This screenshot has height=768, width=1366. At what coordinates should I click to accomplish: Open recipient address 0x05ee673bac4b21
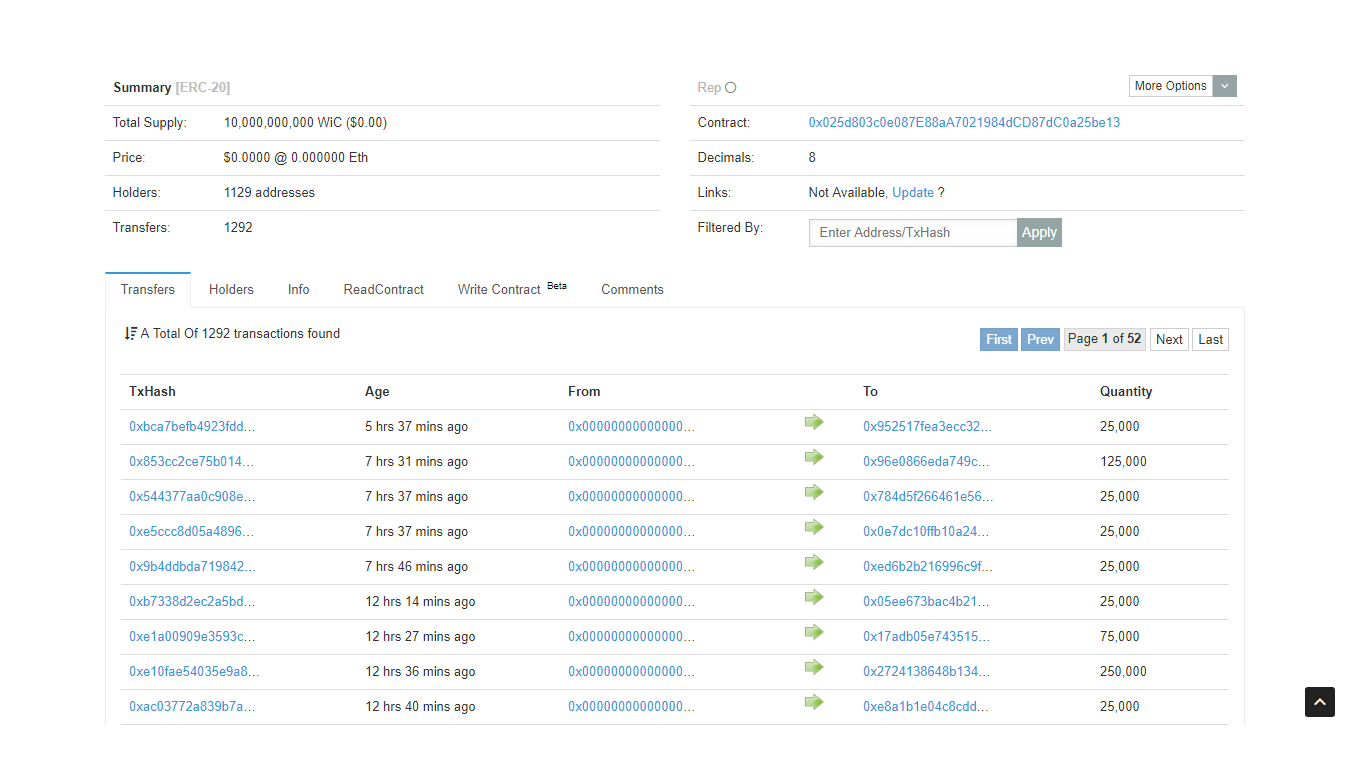pyautogui.click(x=926, y=602)
